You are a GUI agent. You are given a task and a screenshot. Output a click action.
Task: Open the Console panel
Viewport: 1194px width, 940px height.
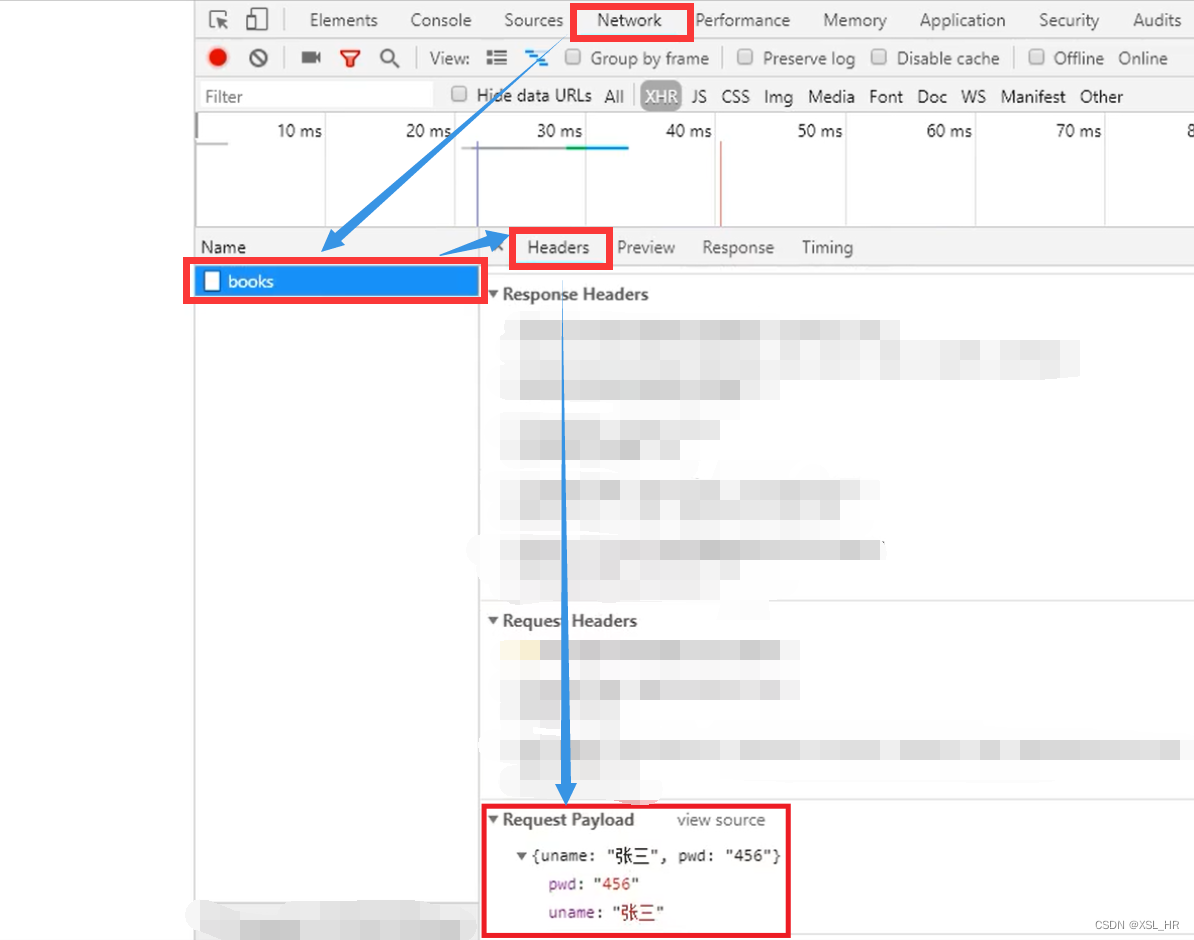click(x=440, y=19)
